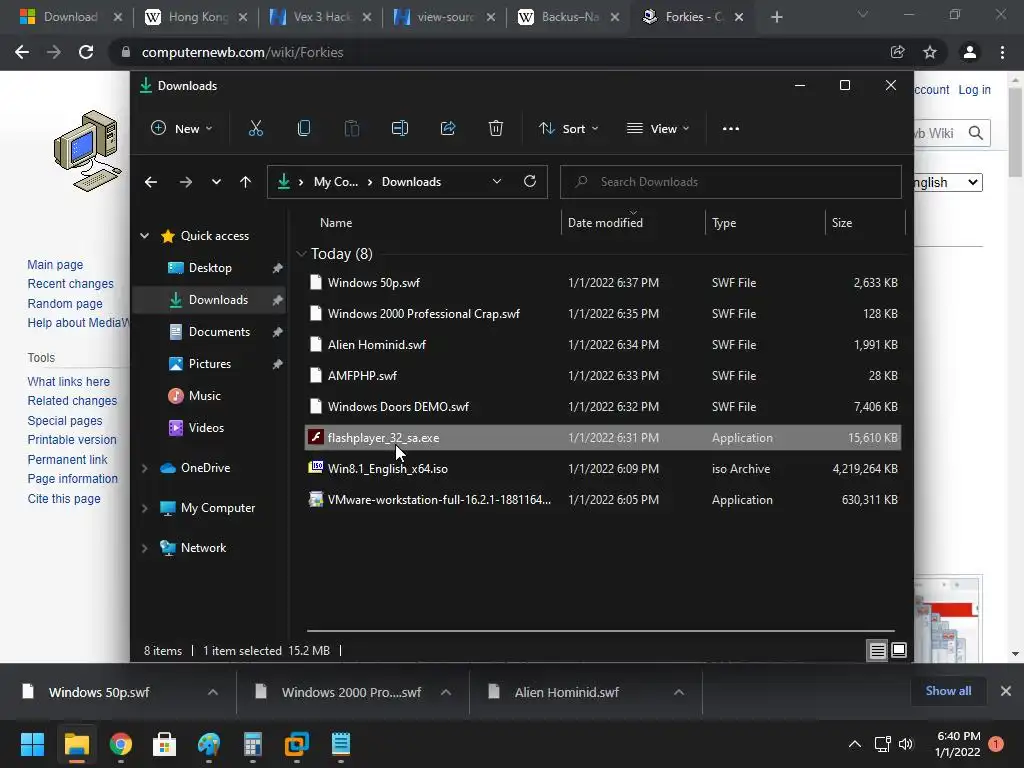Select Documents in Quick access
Image resolution: width=1024 pixels, height=768 pixels.
pyautogui.click(x=209, y=332)
